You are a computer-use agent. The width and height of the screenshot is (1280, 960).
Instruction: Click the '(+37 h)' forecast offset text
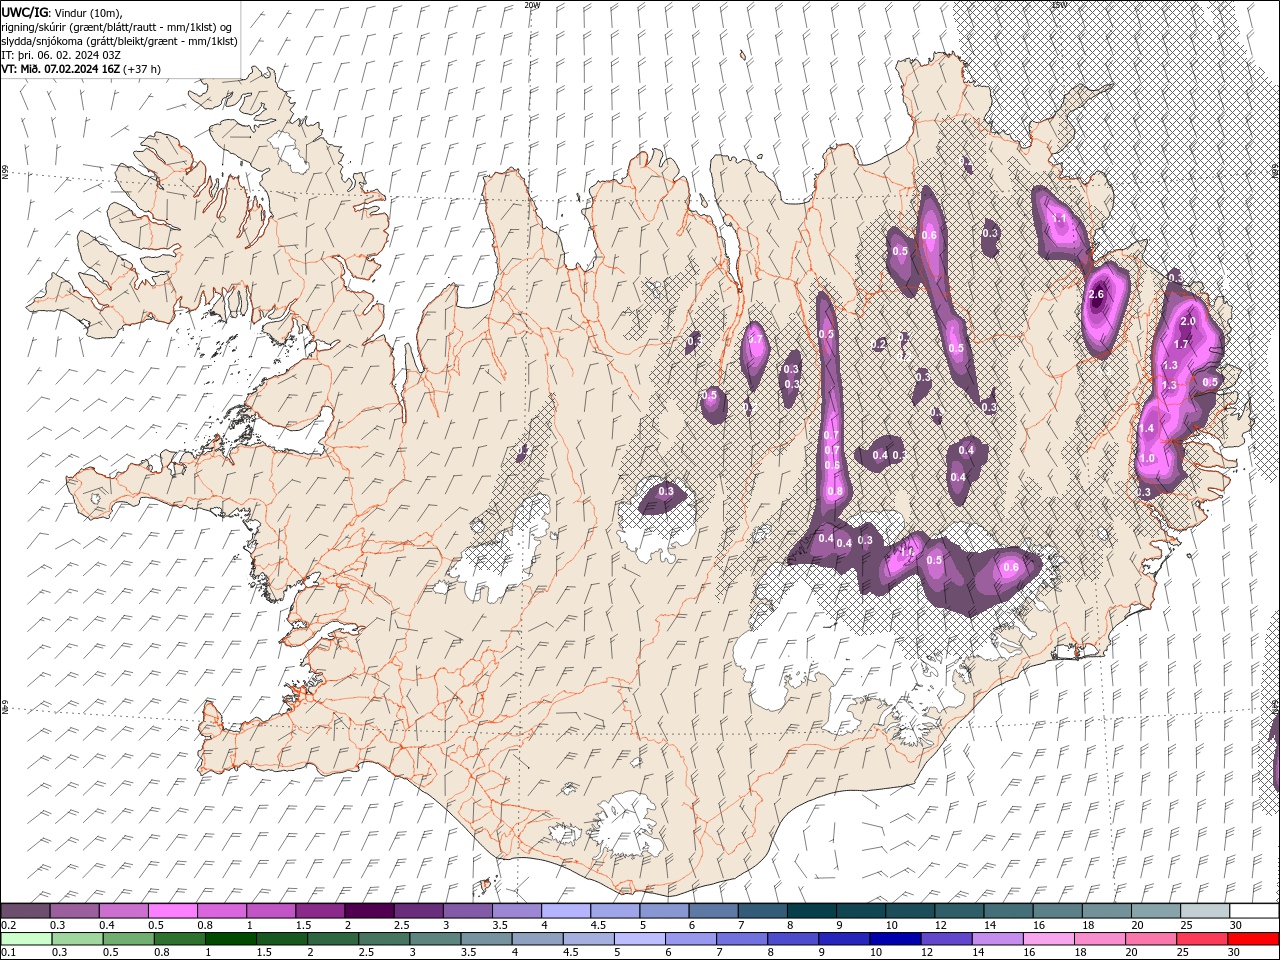(x=143, y=69)
